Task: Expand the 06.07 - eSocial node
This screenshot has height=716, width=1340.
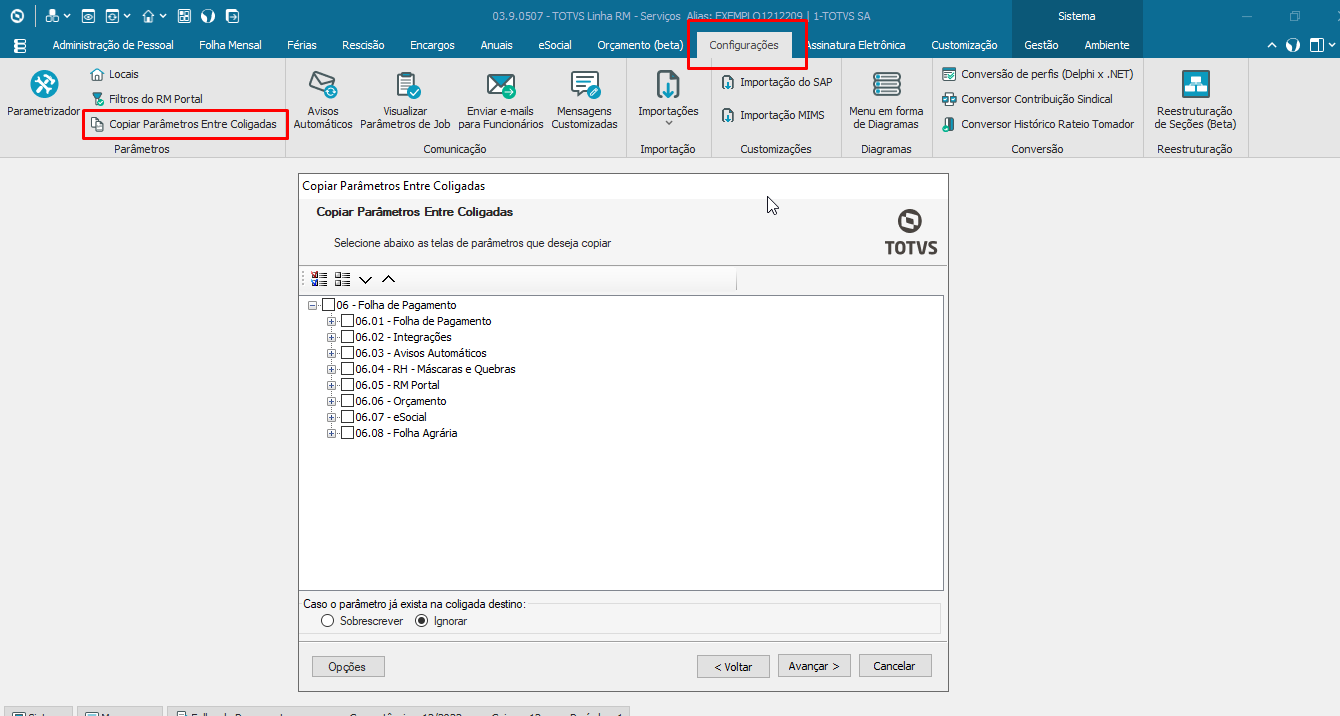Action: (332, 417)
